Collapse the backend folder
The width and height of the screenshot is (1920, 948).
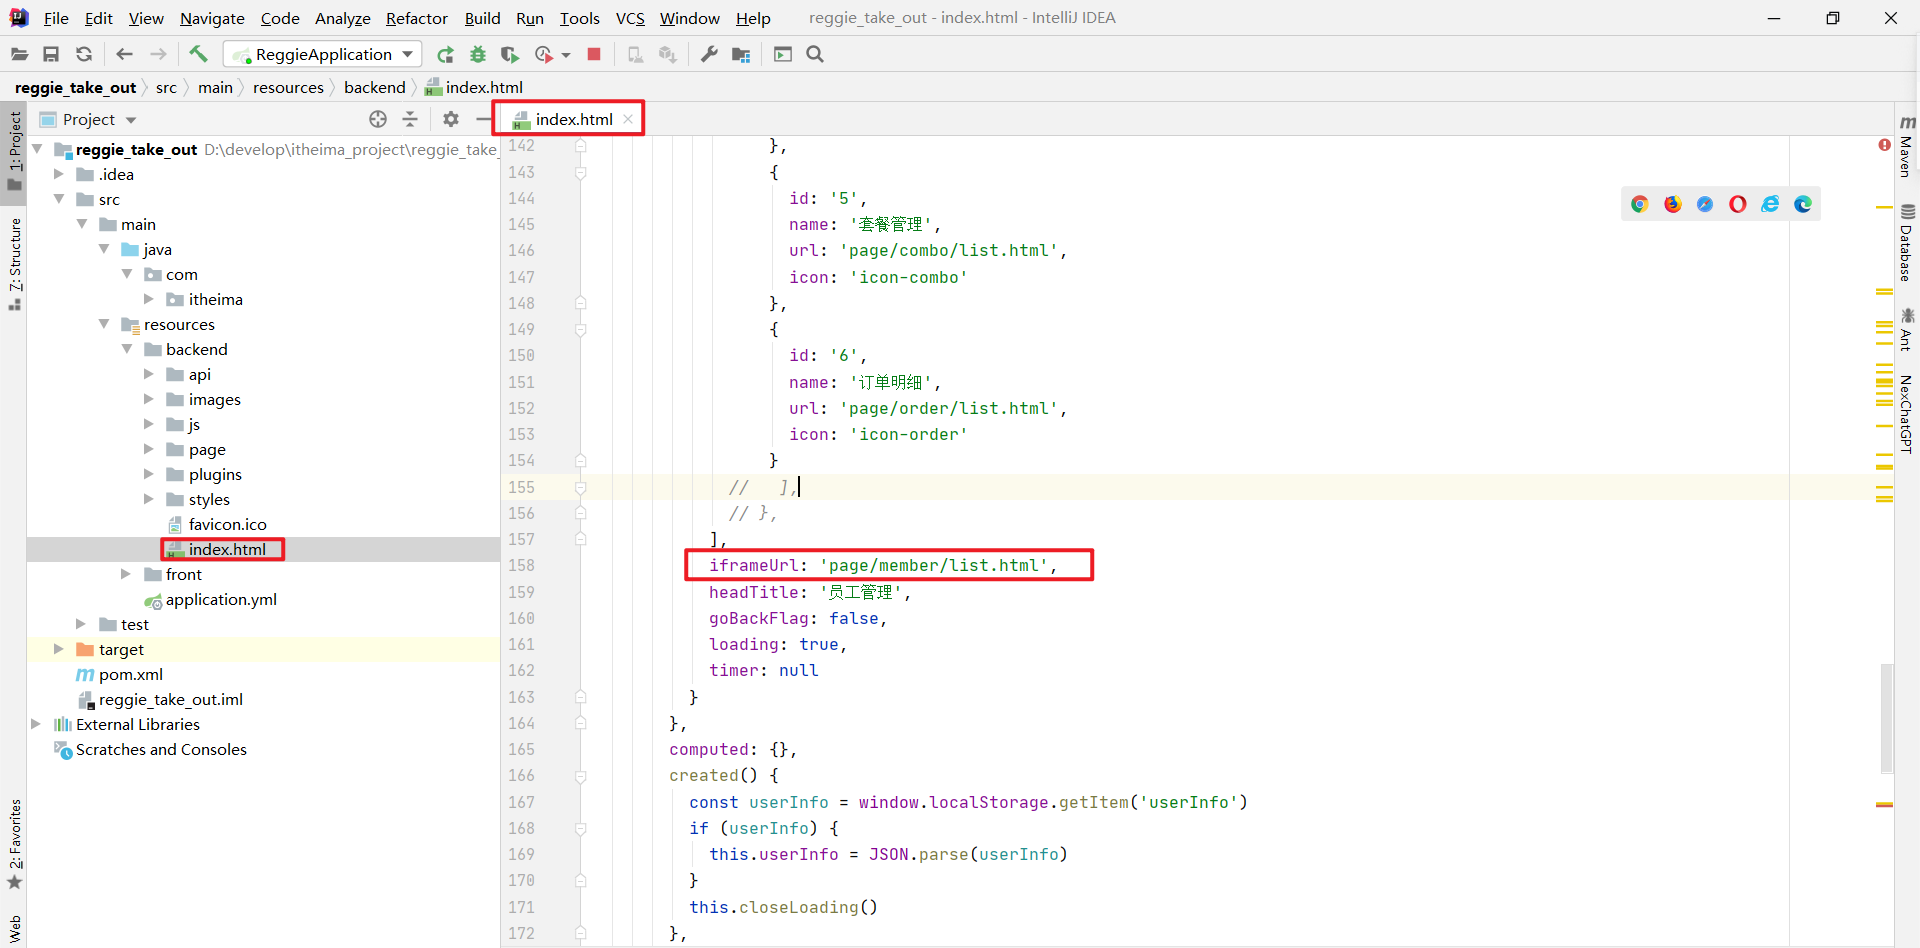tap(127, 349)
